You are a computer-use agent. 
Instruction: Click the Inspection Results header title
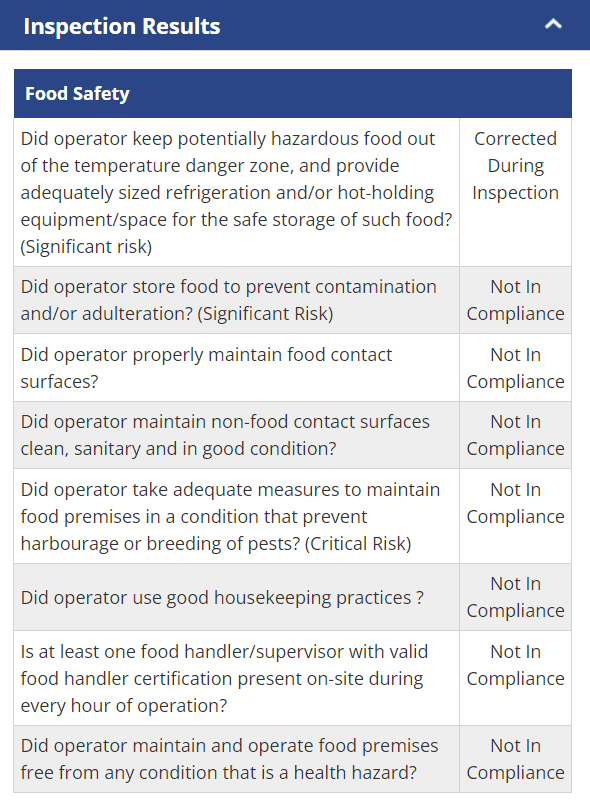[122, 26]
